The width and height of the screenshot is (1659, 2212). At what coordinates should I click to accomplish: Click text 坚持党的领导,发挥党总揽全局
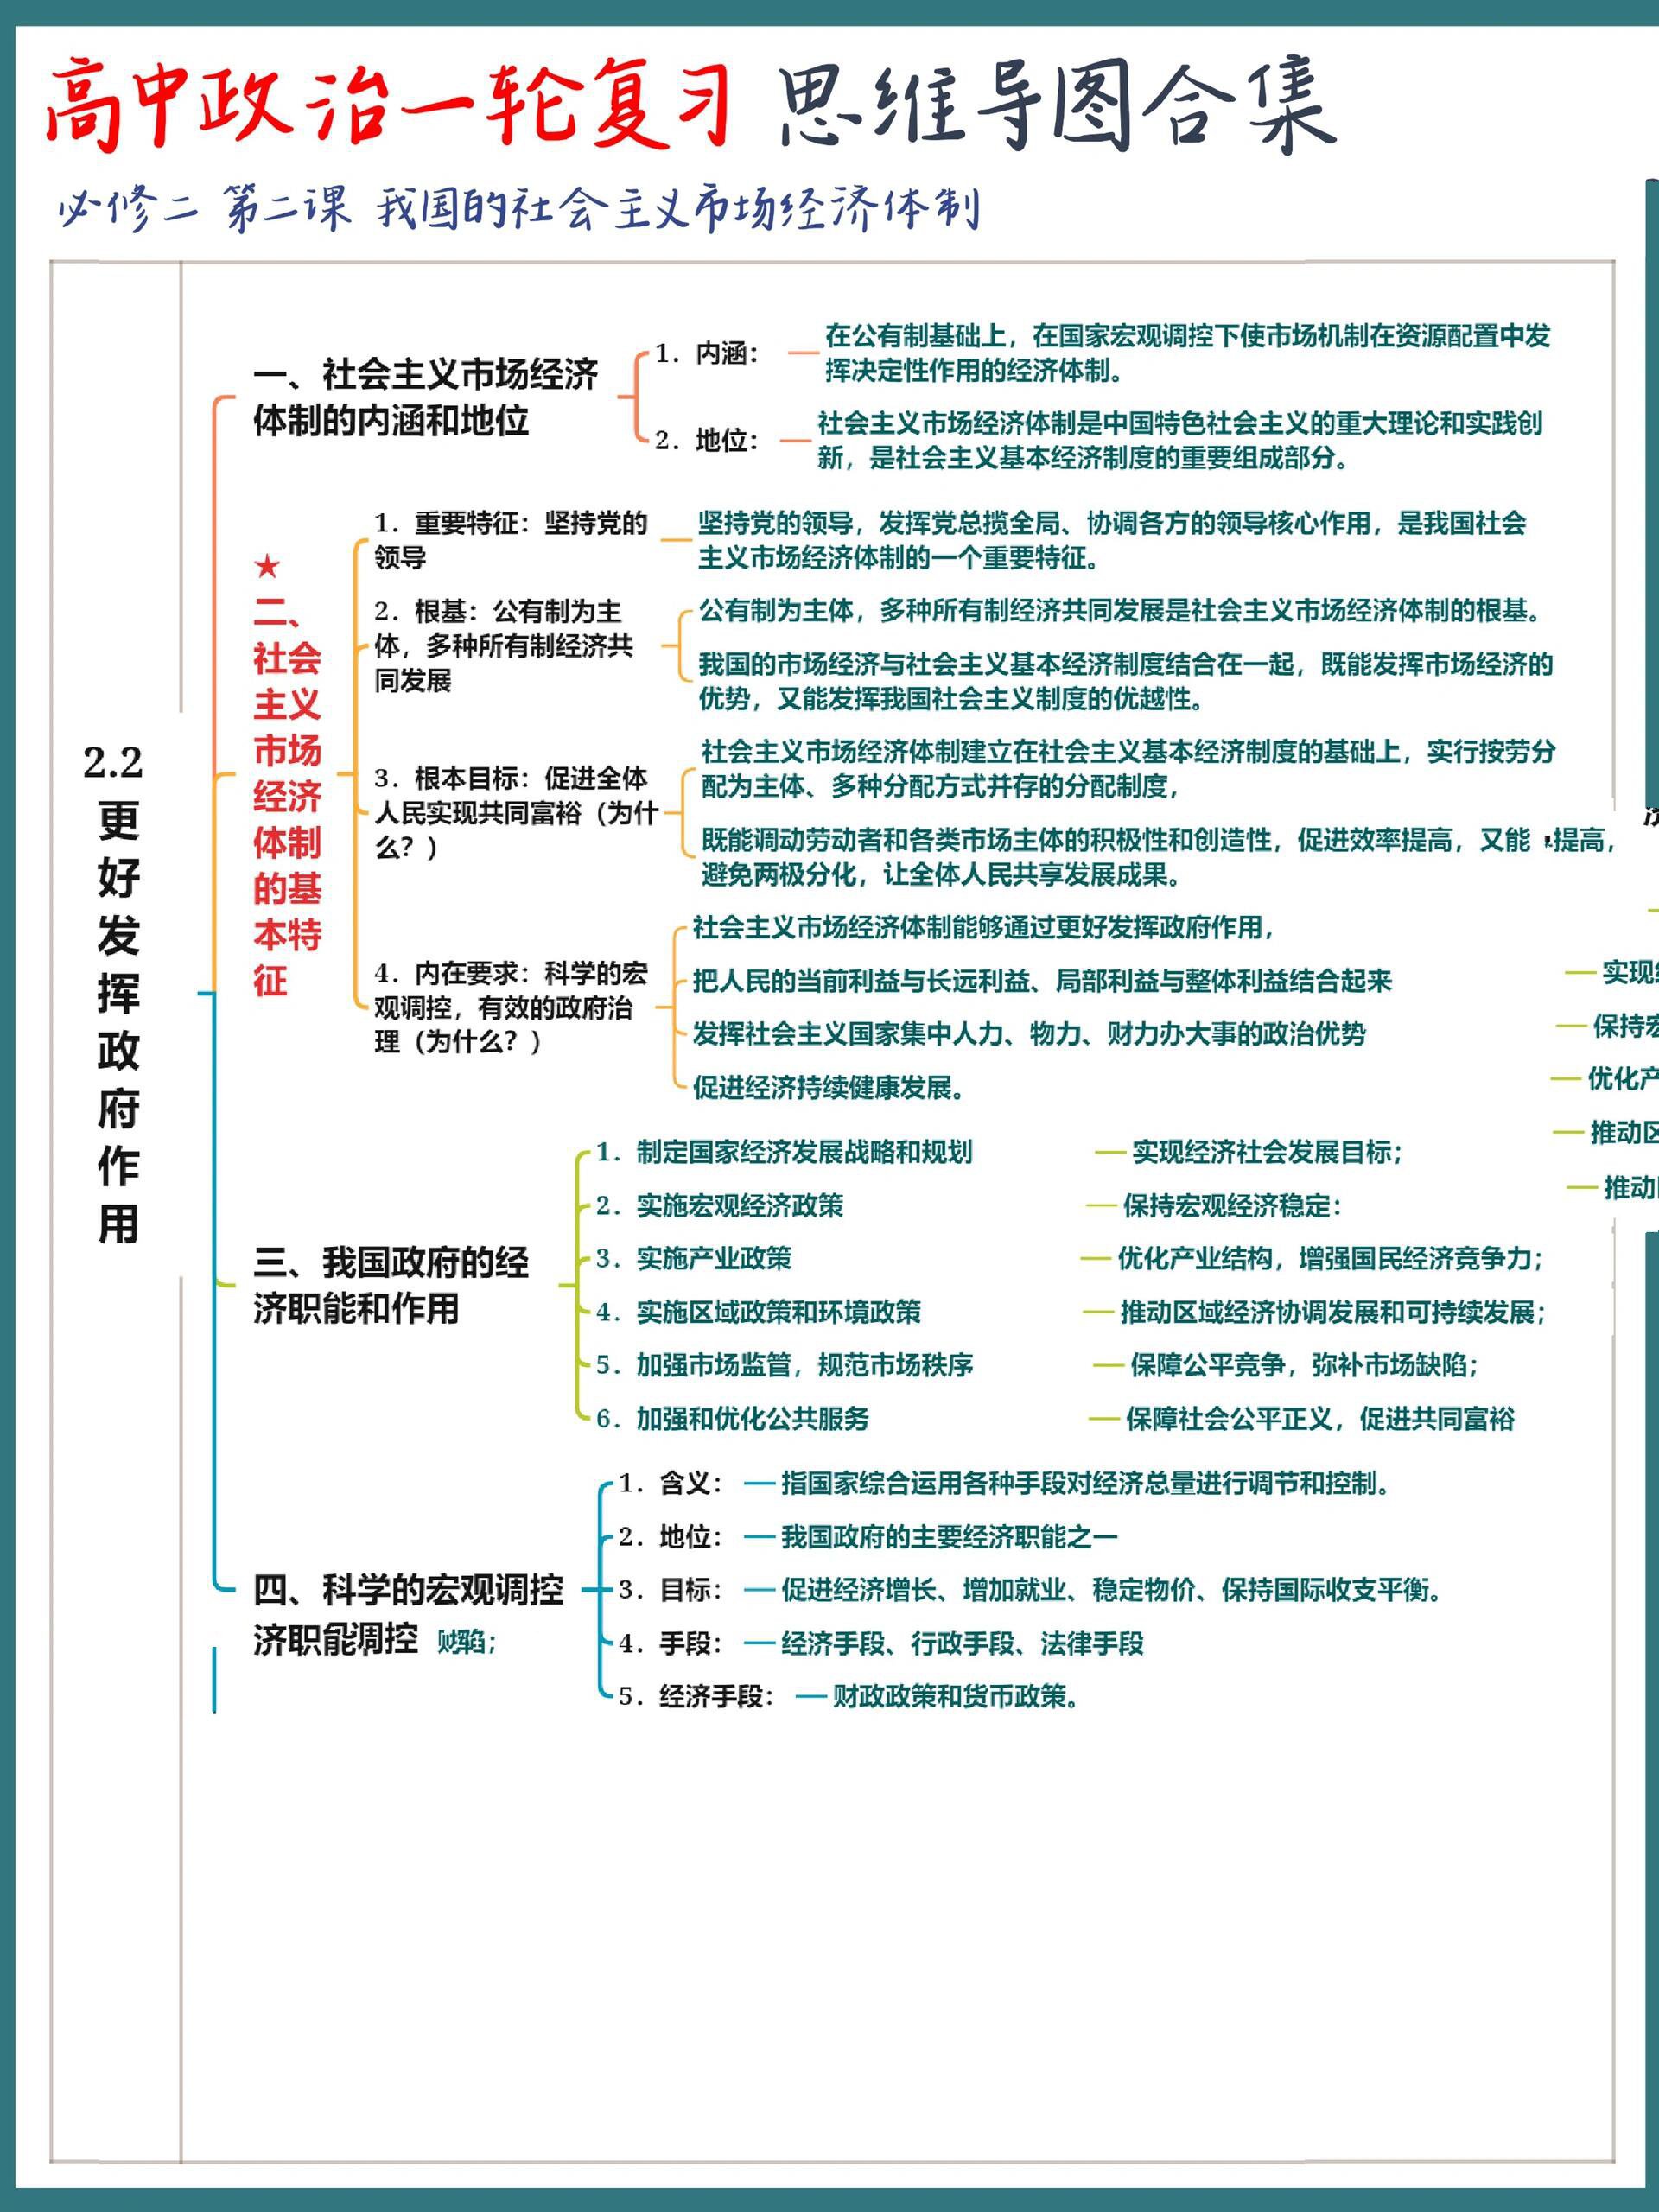pyautogui.click(x=1112, y=540)
